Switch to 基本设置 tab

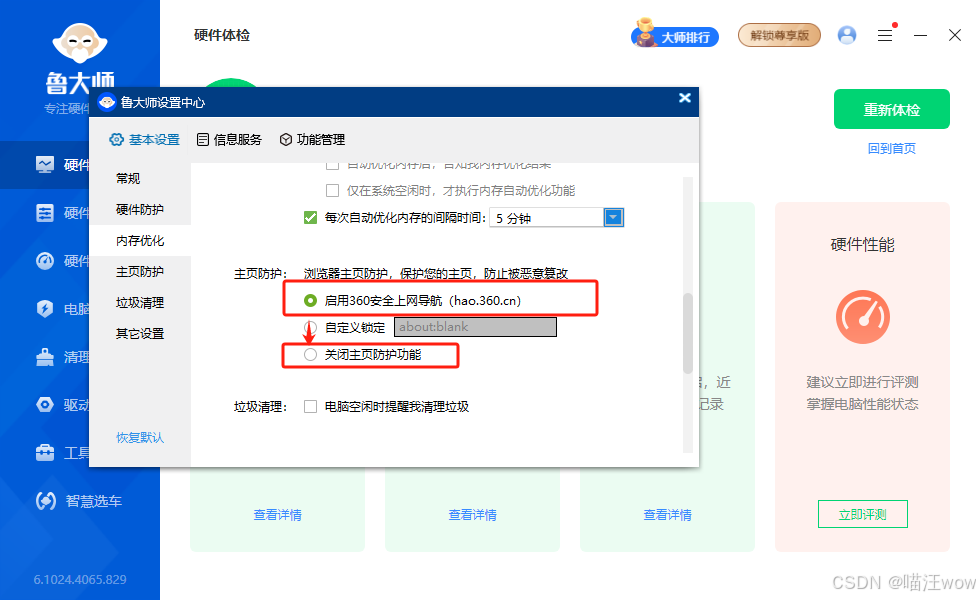(x=144, y=139)
